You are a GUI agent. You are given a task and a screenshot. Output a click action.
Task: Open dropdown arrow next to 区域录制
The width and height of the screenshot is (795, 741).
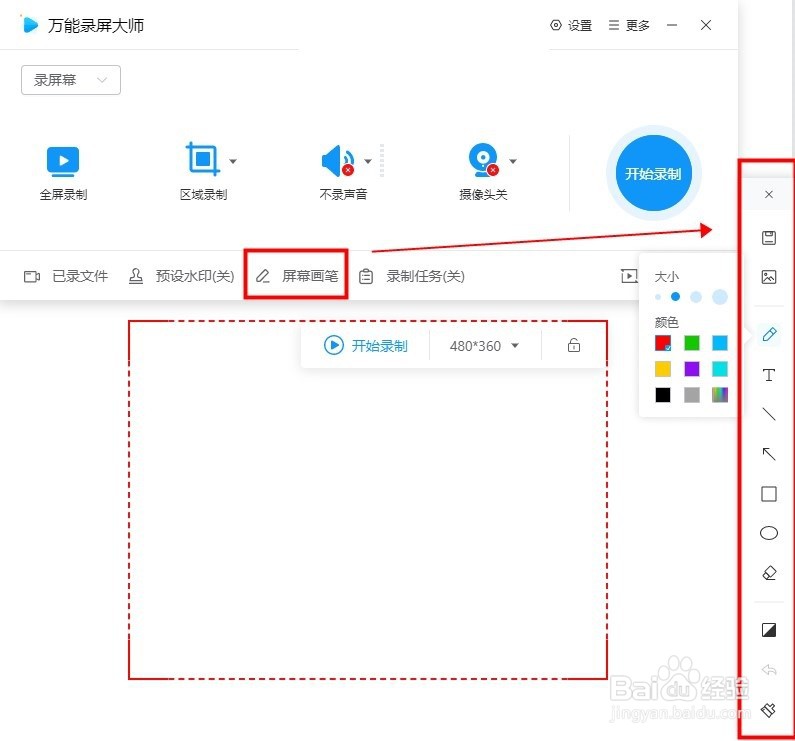(233, 161)
